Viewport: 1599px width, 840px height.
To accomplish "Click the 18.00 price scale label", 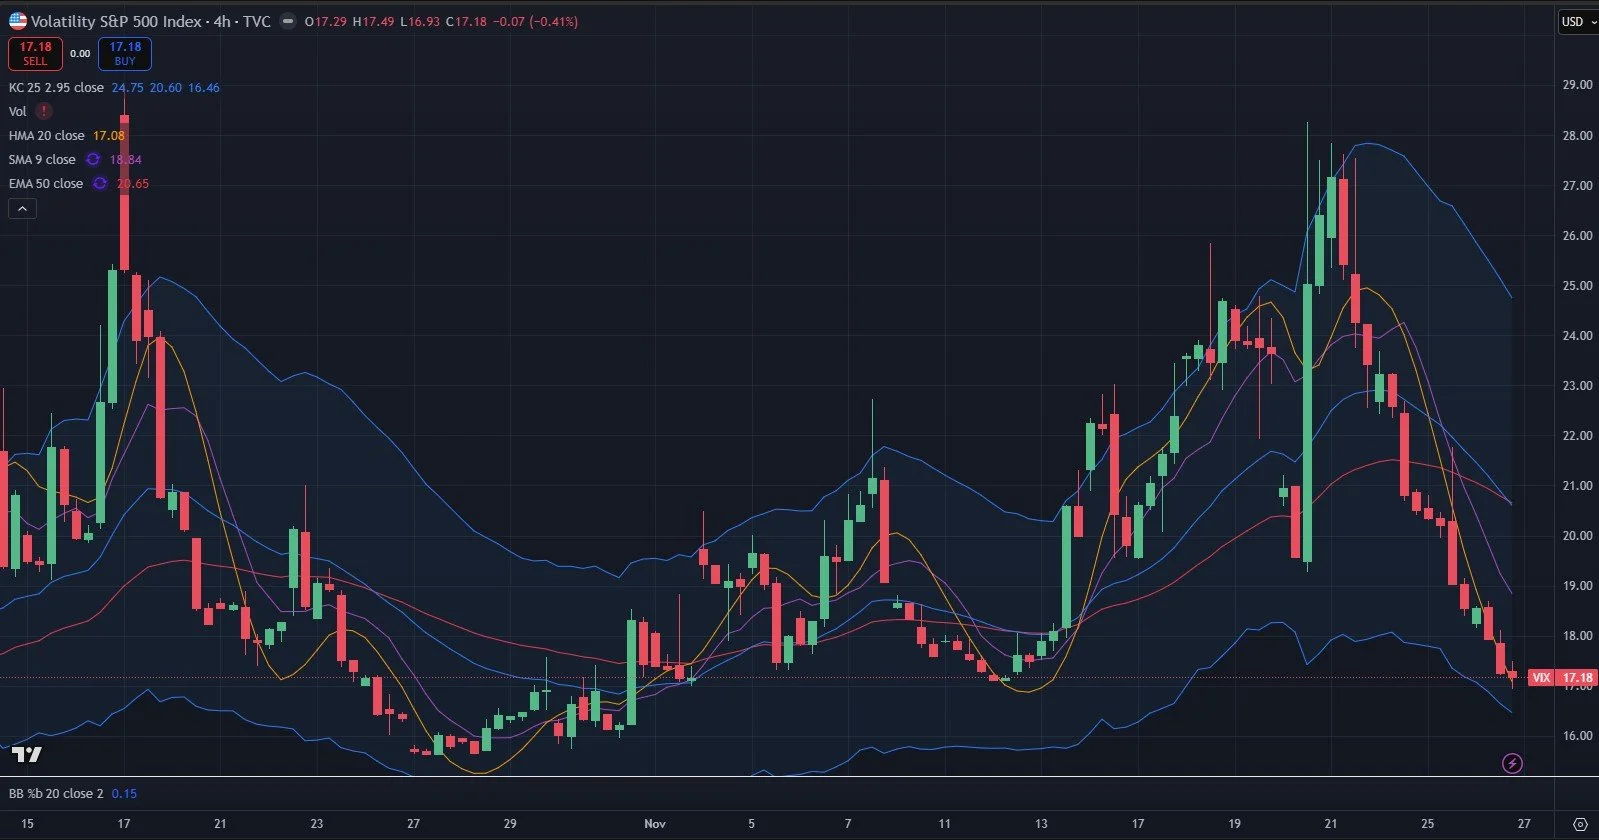I will point(1577,635).
